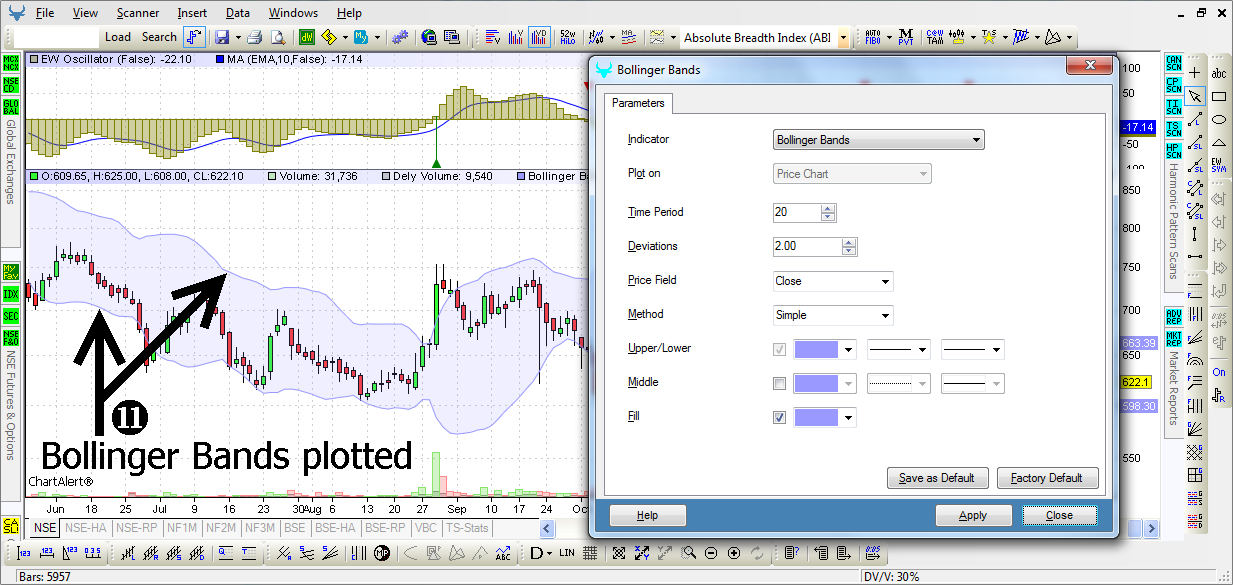Toggle the On switch in the right toolbar
This screenshot has width=1233, height=585.
point(1219,372)
